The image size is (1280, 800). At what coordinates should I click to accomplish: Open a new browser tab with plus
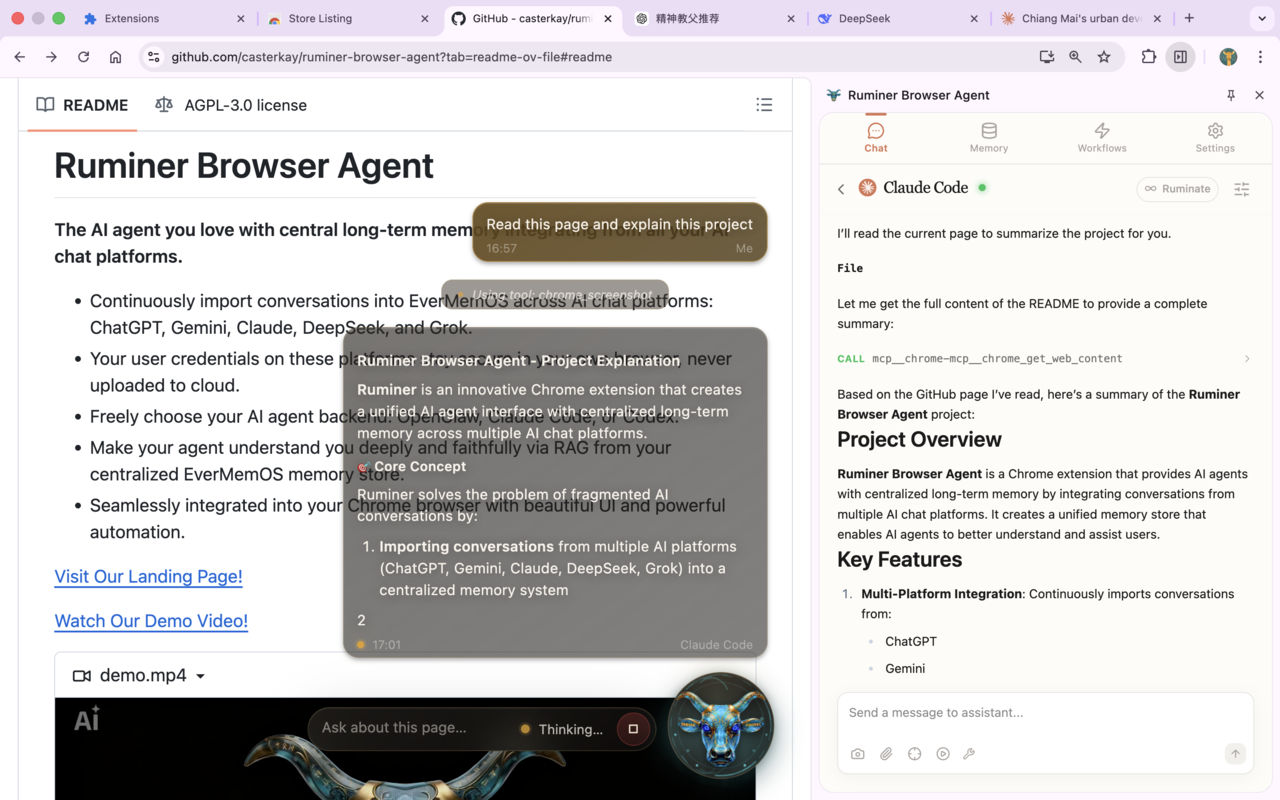(1189, 18)
